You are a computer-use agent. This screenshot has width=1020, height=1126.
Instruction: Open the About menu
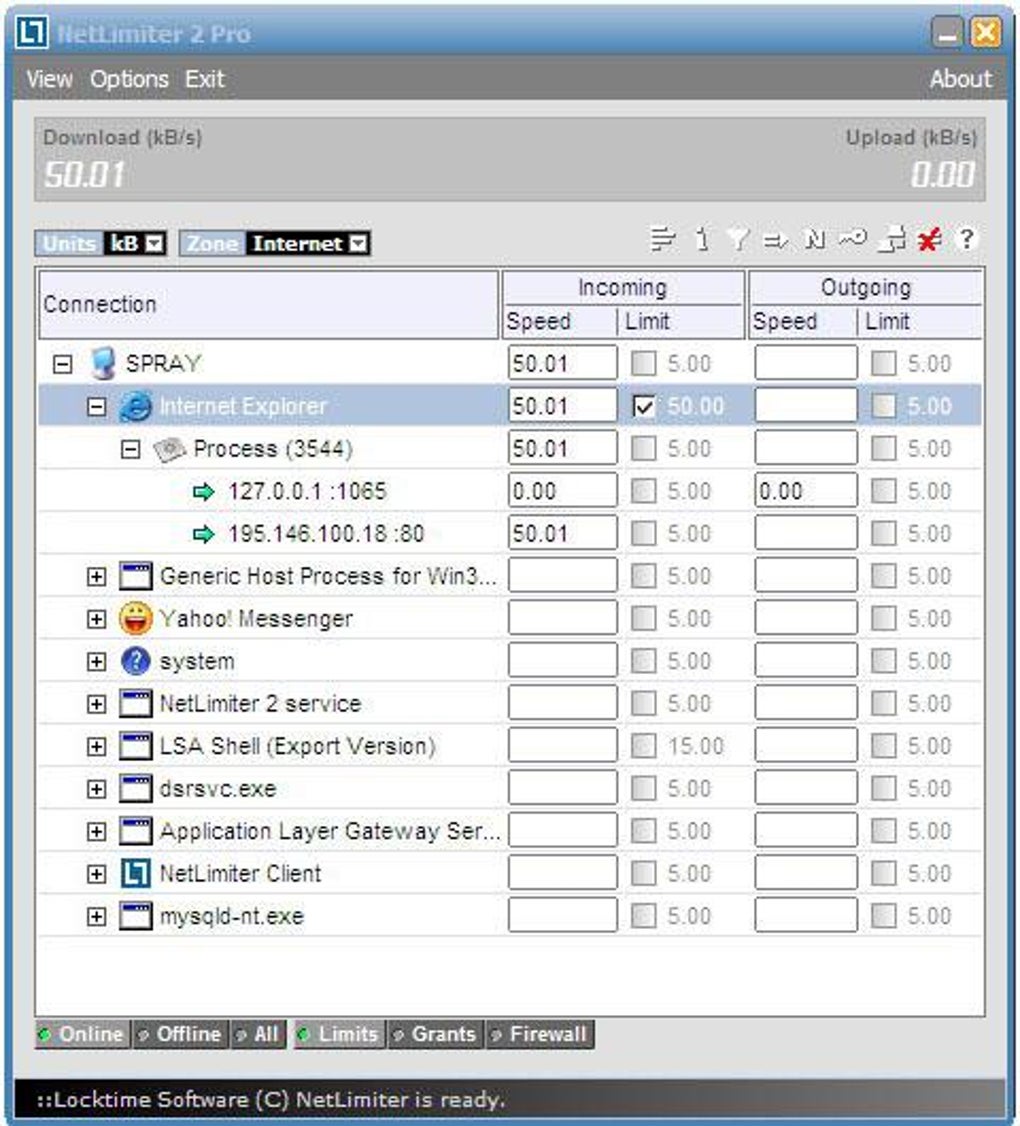click(x=960, y=78)
